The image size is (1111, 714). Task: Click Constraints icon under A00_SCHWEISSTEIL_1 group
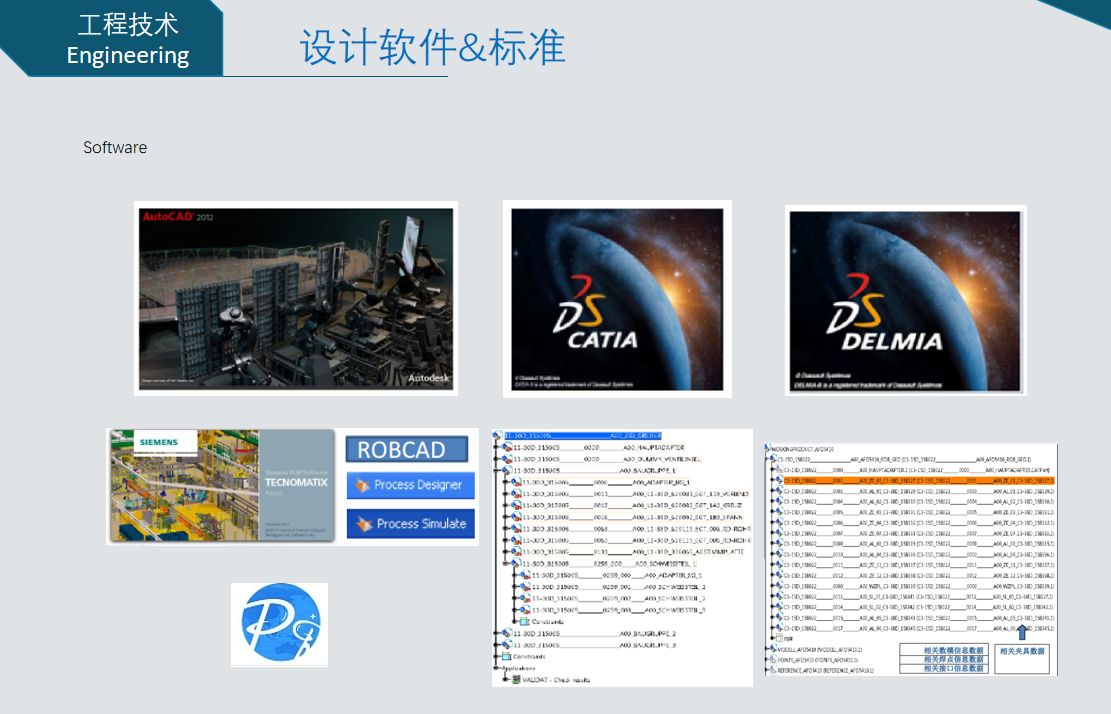coord(526,621)
